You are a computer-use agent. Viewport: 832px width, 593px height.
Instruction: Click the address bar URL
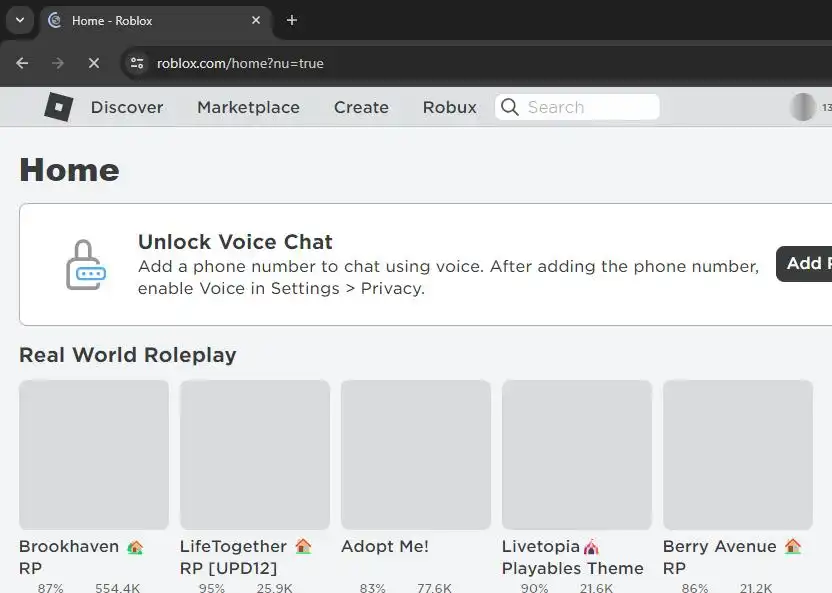coord(240,63)
